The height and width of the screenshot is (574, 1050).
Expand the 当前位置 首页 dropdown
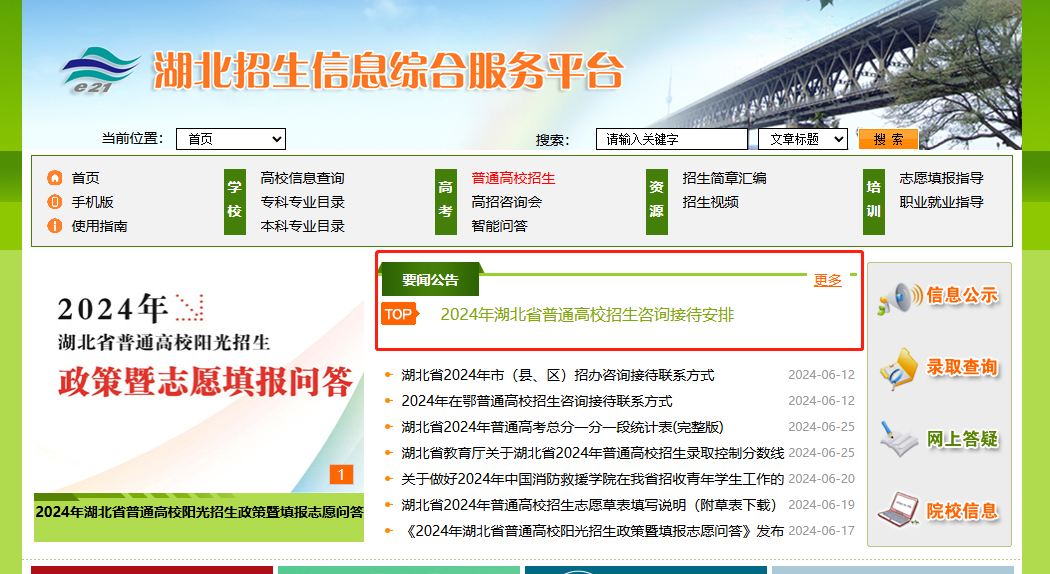pyautogui.click(x=231, y=139)
